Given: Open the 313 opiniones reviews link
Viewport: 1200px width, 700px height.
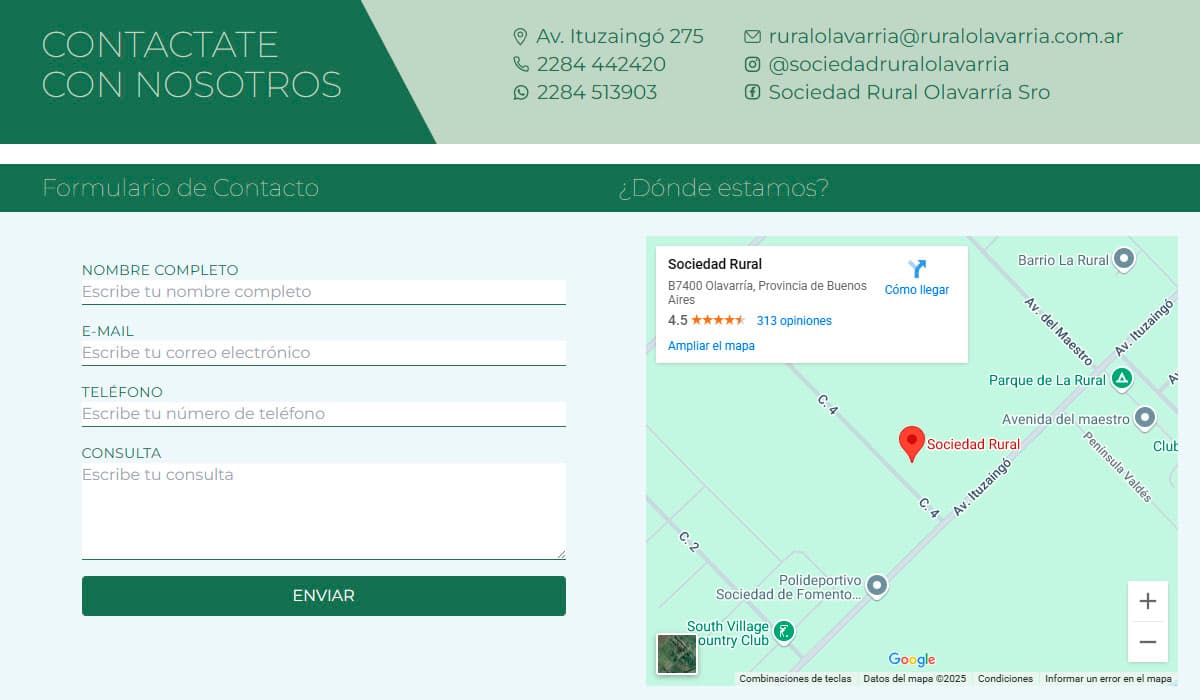Looking at the screenshot, I should click(x=794, y=321).
